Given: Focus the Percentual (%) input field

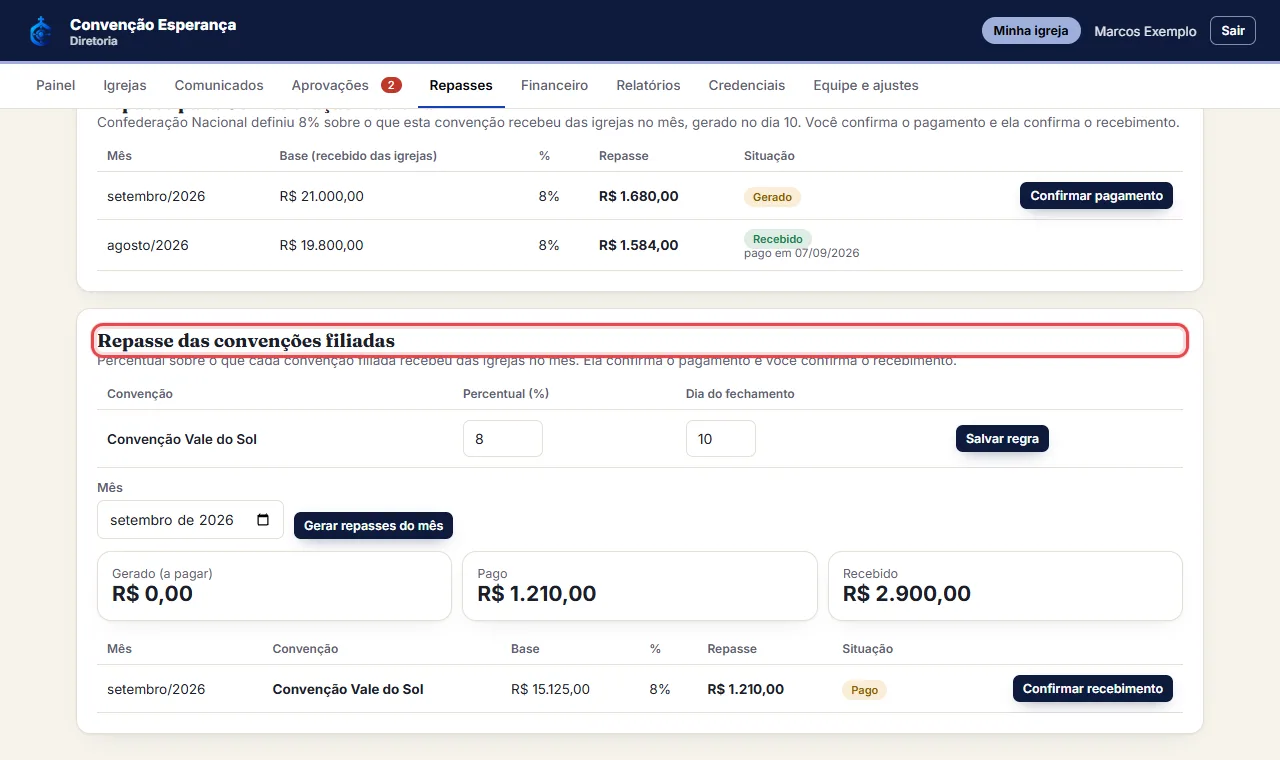Looking at the screenshot, I should pos(503,438).
